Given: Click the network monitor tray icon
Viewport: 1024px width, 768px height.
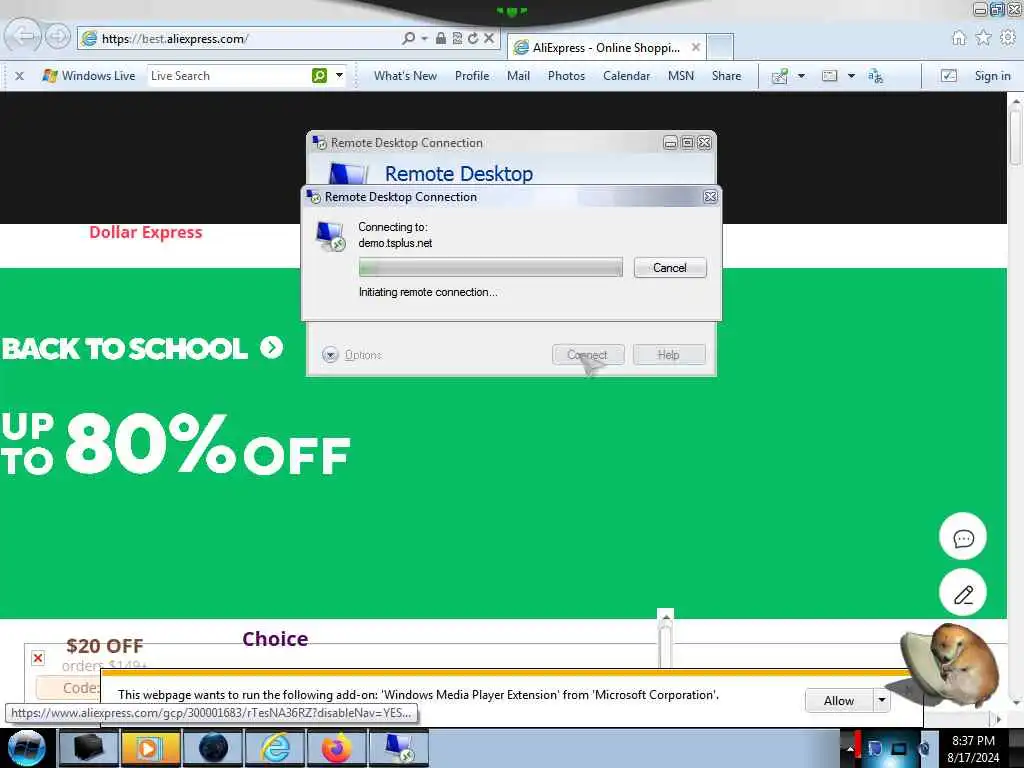Looking at the screenshot, I should [x=899, y=749].
